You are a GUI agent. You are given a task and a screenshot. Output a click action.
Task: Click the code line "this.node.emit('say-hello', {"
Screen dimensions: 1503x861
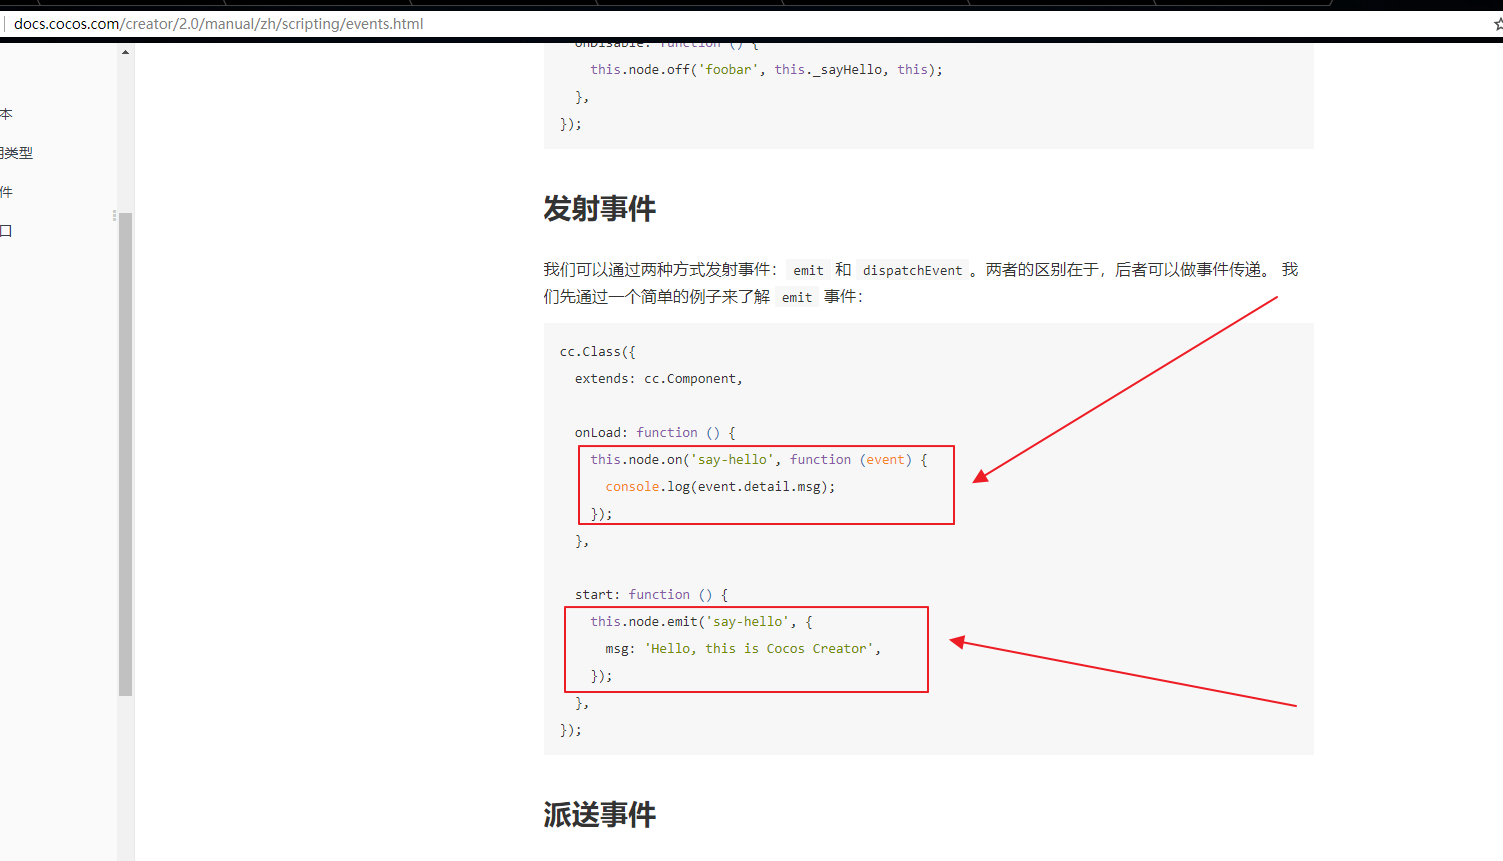701,622
